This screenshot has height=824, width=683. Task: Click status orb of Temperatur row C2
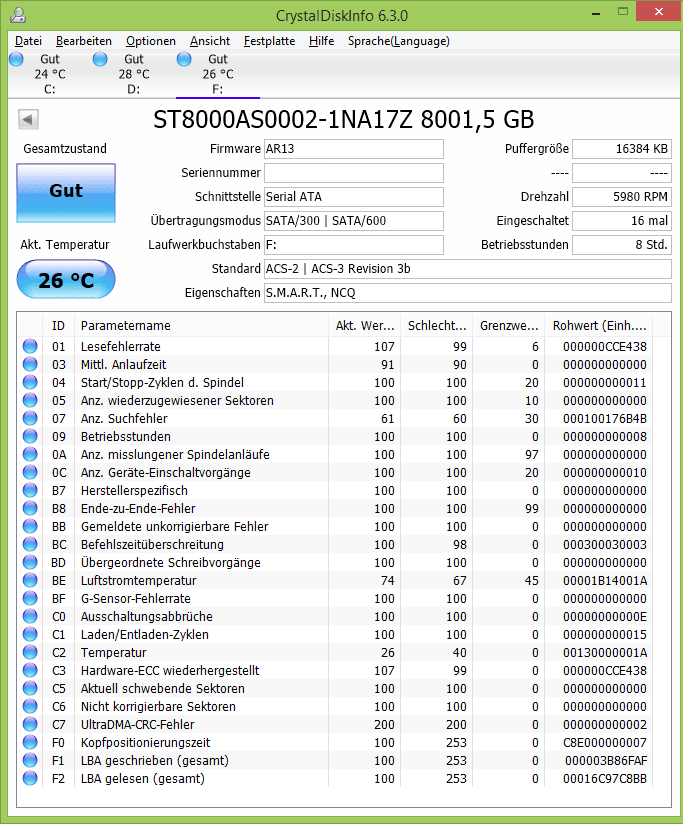[30, 652]
